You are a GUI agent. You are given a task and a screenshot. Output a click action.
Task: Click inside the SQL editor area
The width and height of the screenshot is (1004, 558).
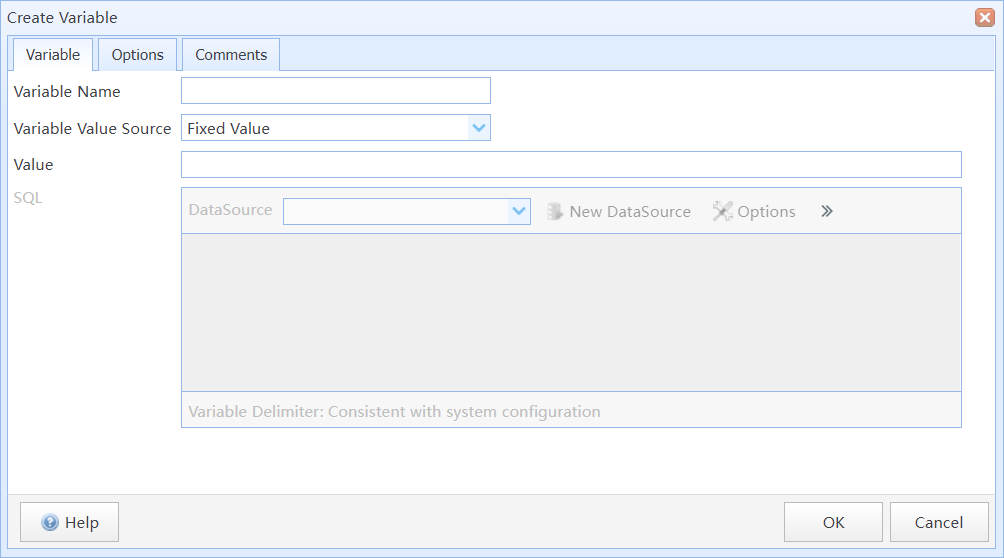tap(571, 313)
